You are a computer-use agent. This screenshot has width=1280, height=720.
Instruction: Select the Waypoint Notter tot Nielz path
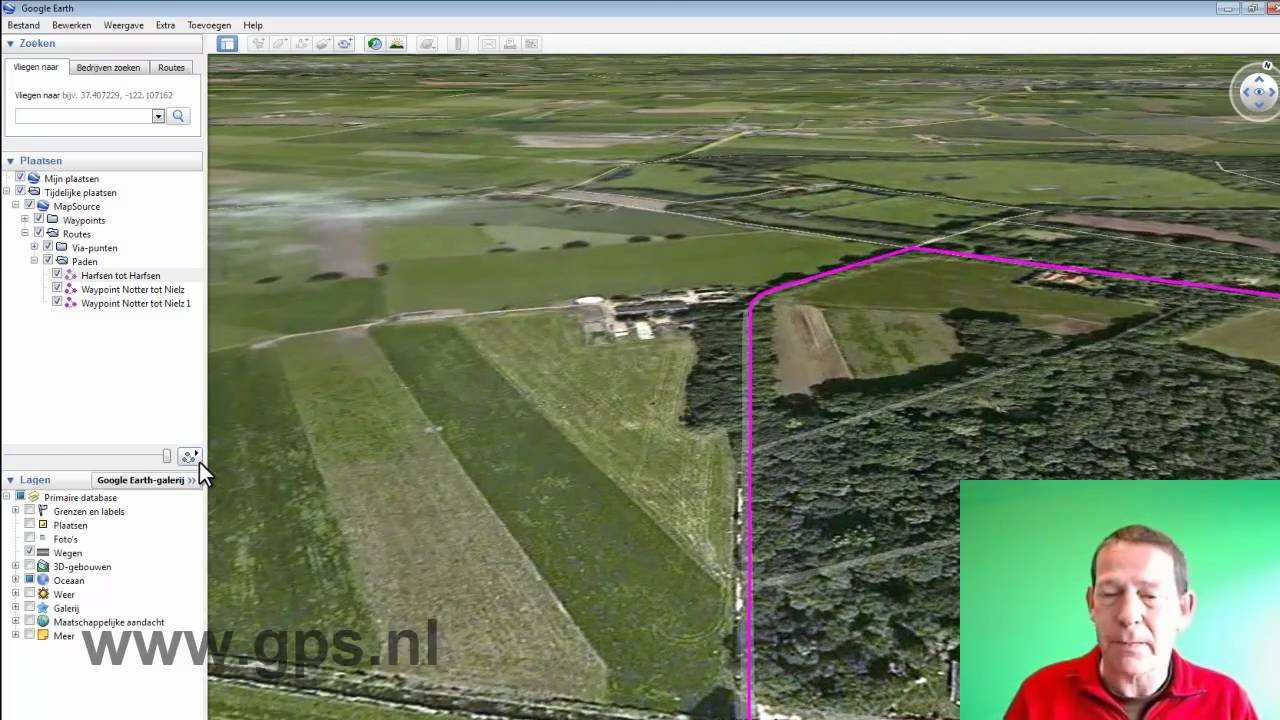132,289
